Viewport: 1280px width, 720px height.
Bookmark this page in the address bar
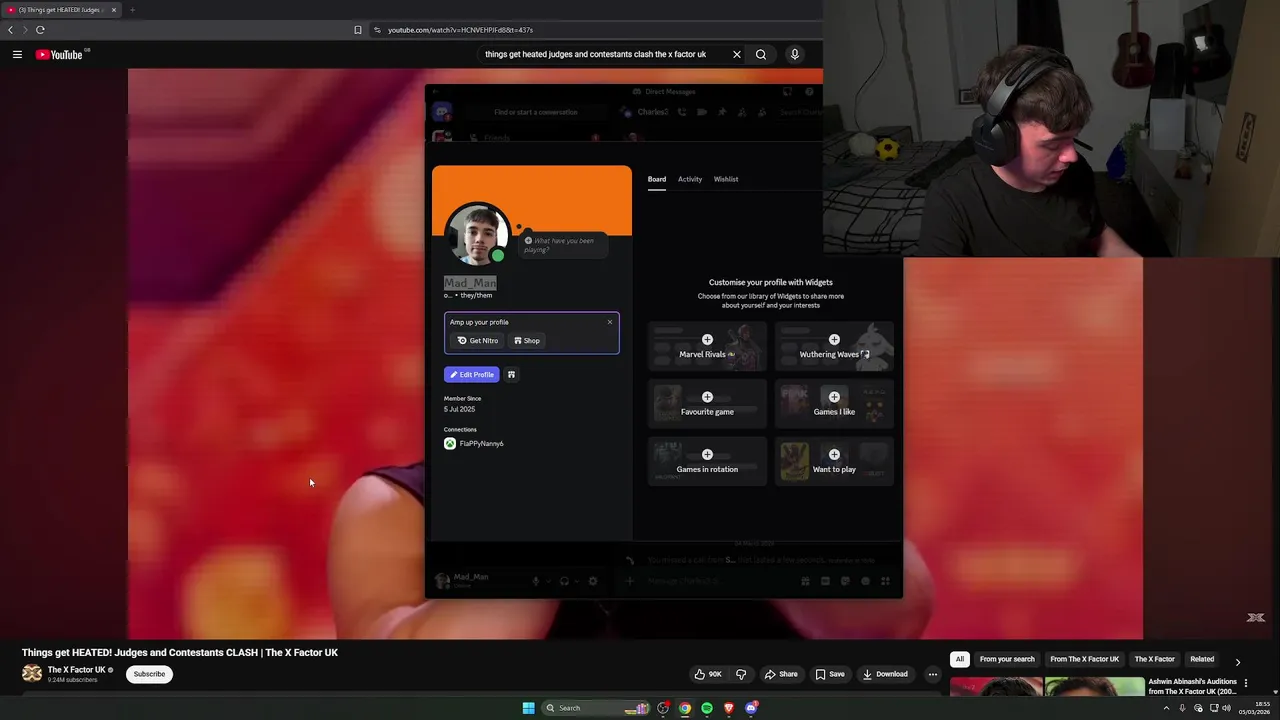click(358, 30)
